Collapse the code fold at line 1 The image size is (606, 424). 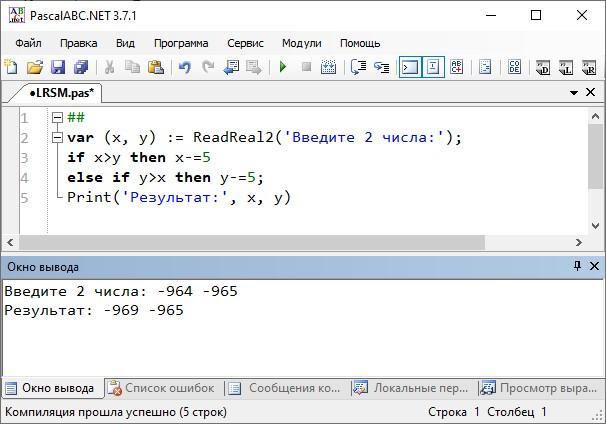click(x=57, y=117)
